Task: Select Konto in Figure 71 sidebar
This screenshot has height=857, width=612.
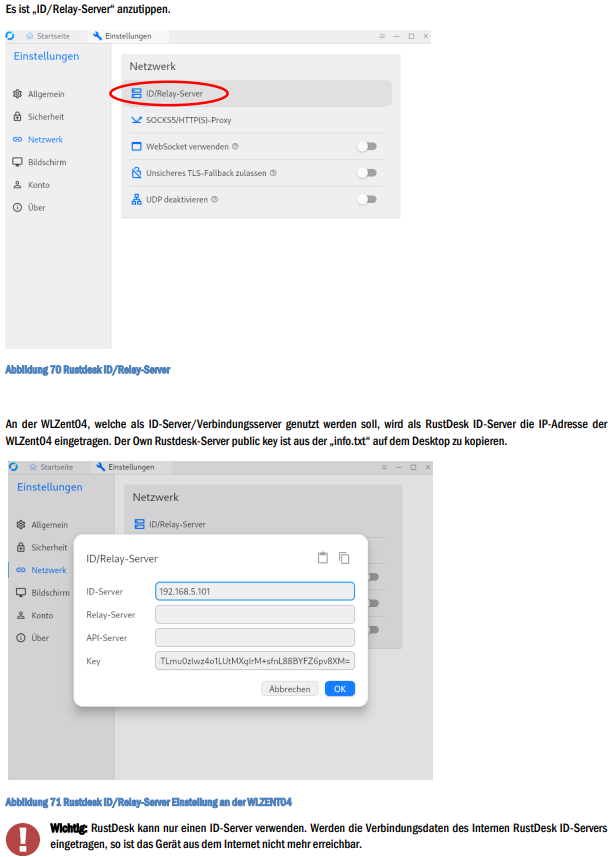Action: pyautogui.click(x=35, y=615)
